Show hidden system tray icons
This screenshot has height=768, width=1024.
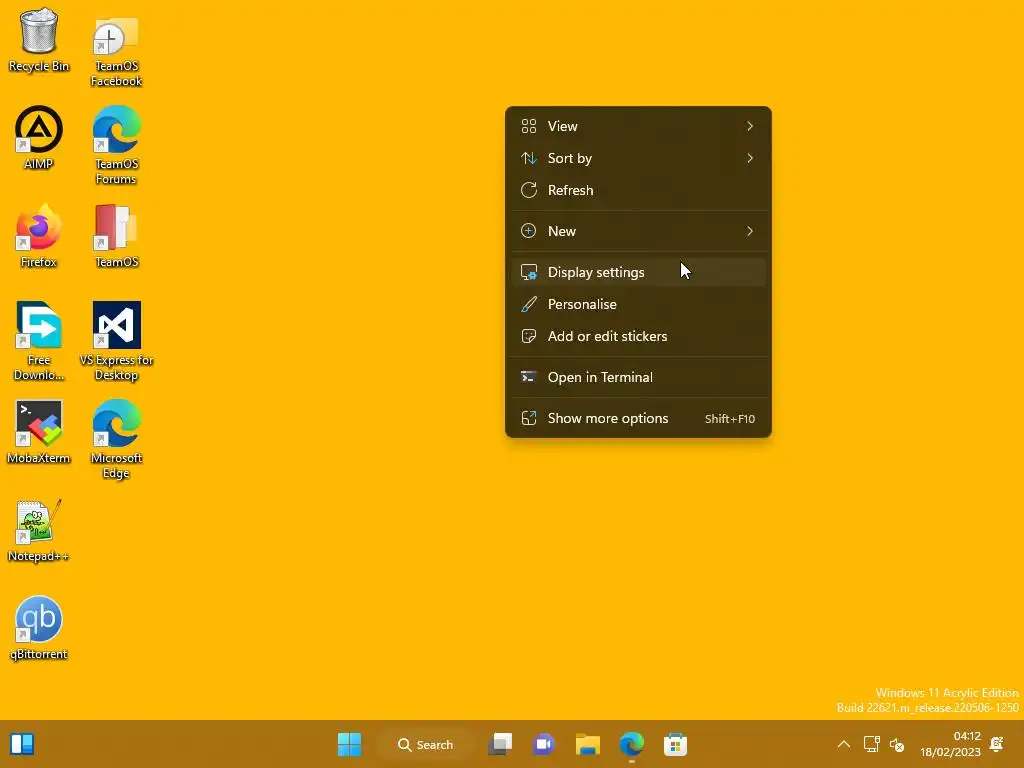click(844, 744)
